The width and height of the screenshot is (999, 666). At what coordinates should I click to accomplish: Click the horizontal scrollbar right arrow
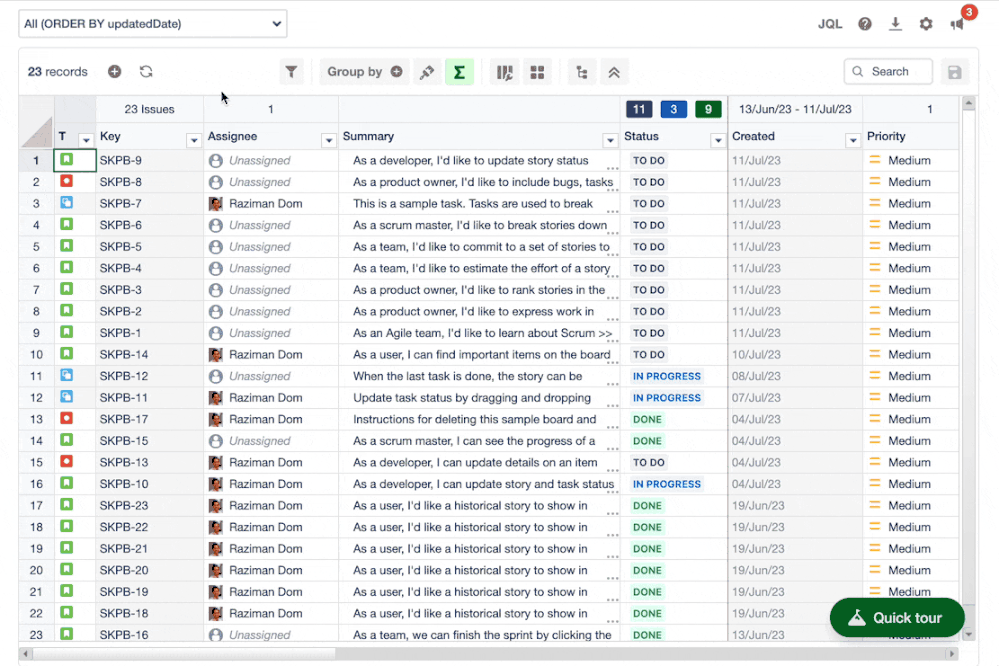952,654
